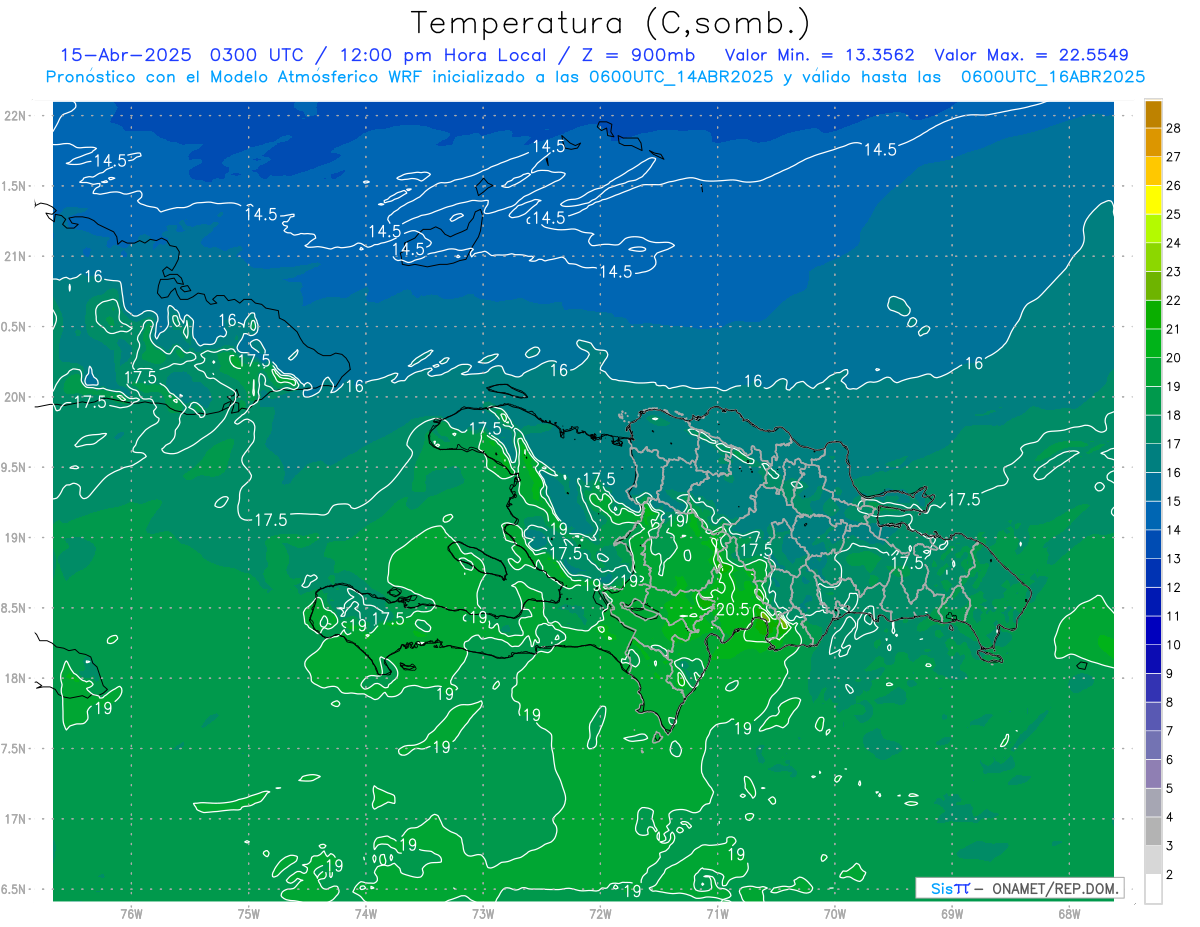This screenshot has width=1200, height=927.
Task: Click color bar segment between 21 and 22
Action: [x=1153, y=315]
